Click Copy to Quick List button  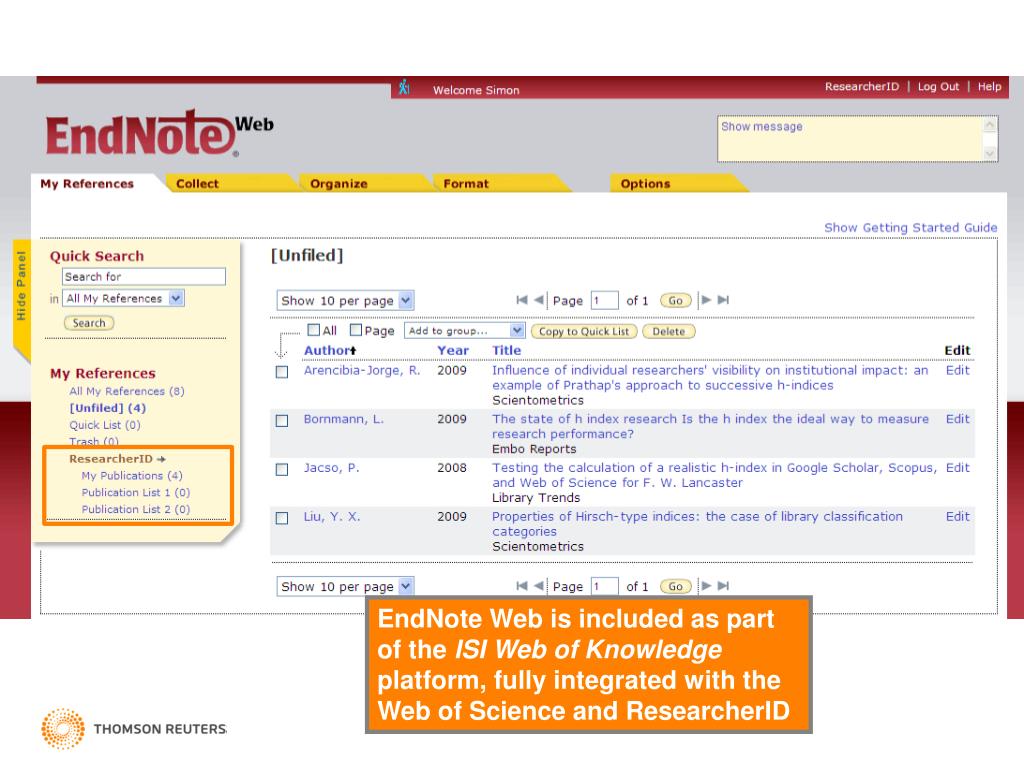[584, 331]
